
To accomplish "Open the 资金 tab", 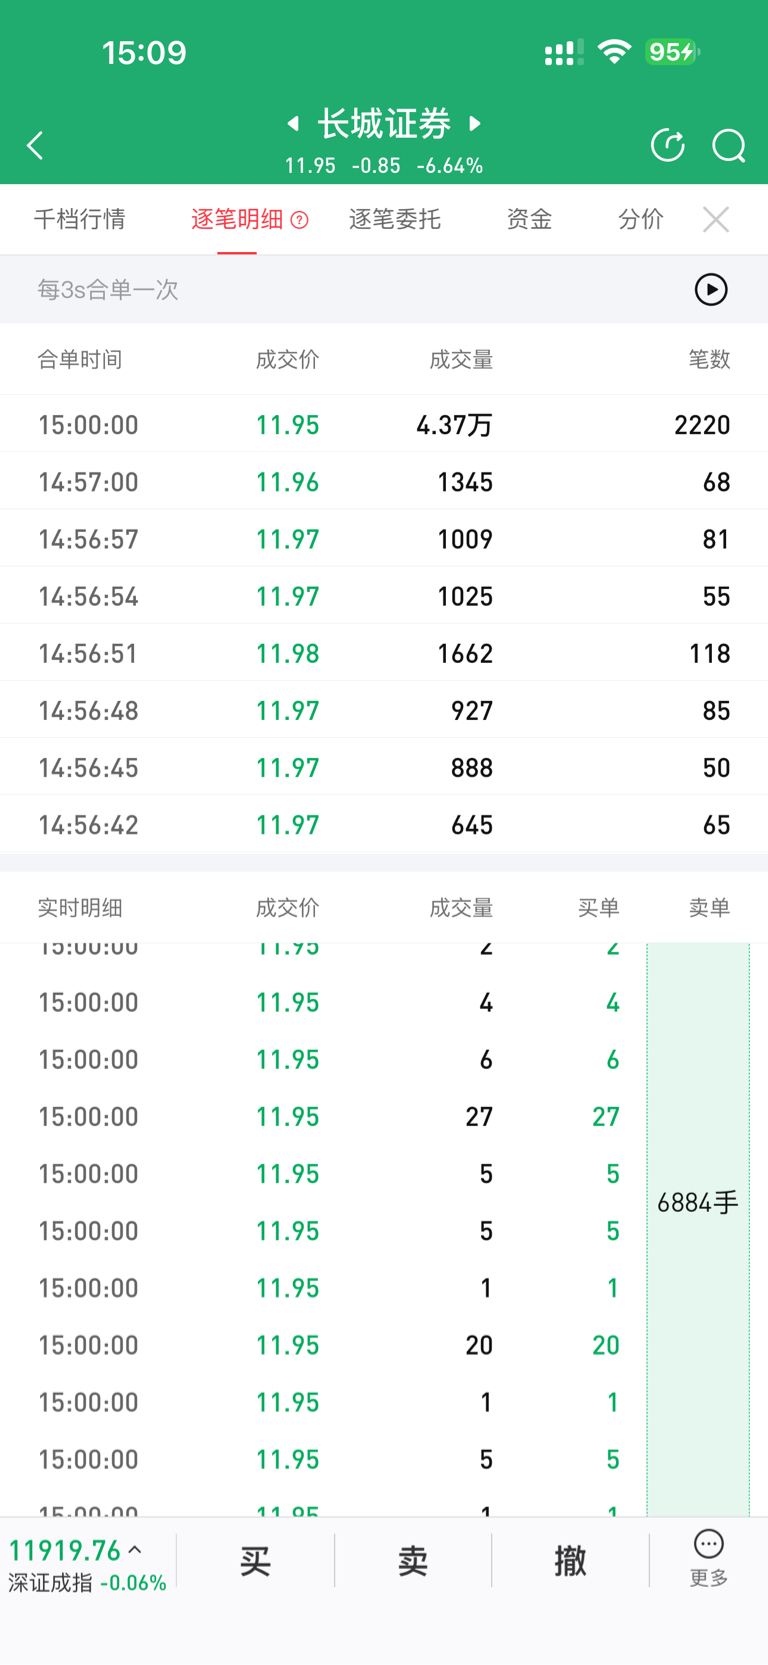I will (x=529, y=219).
